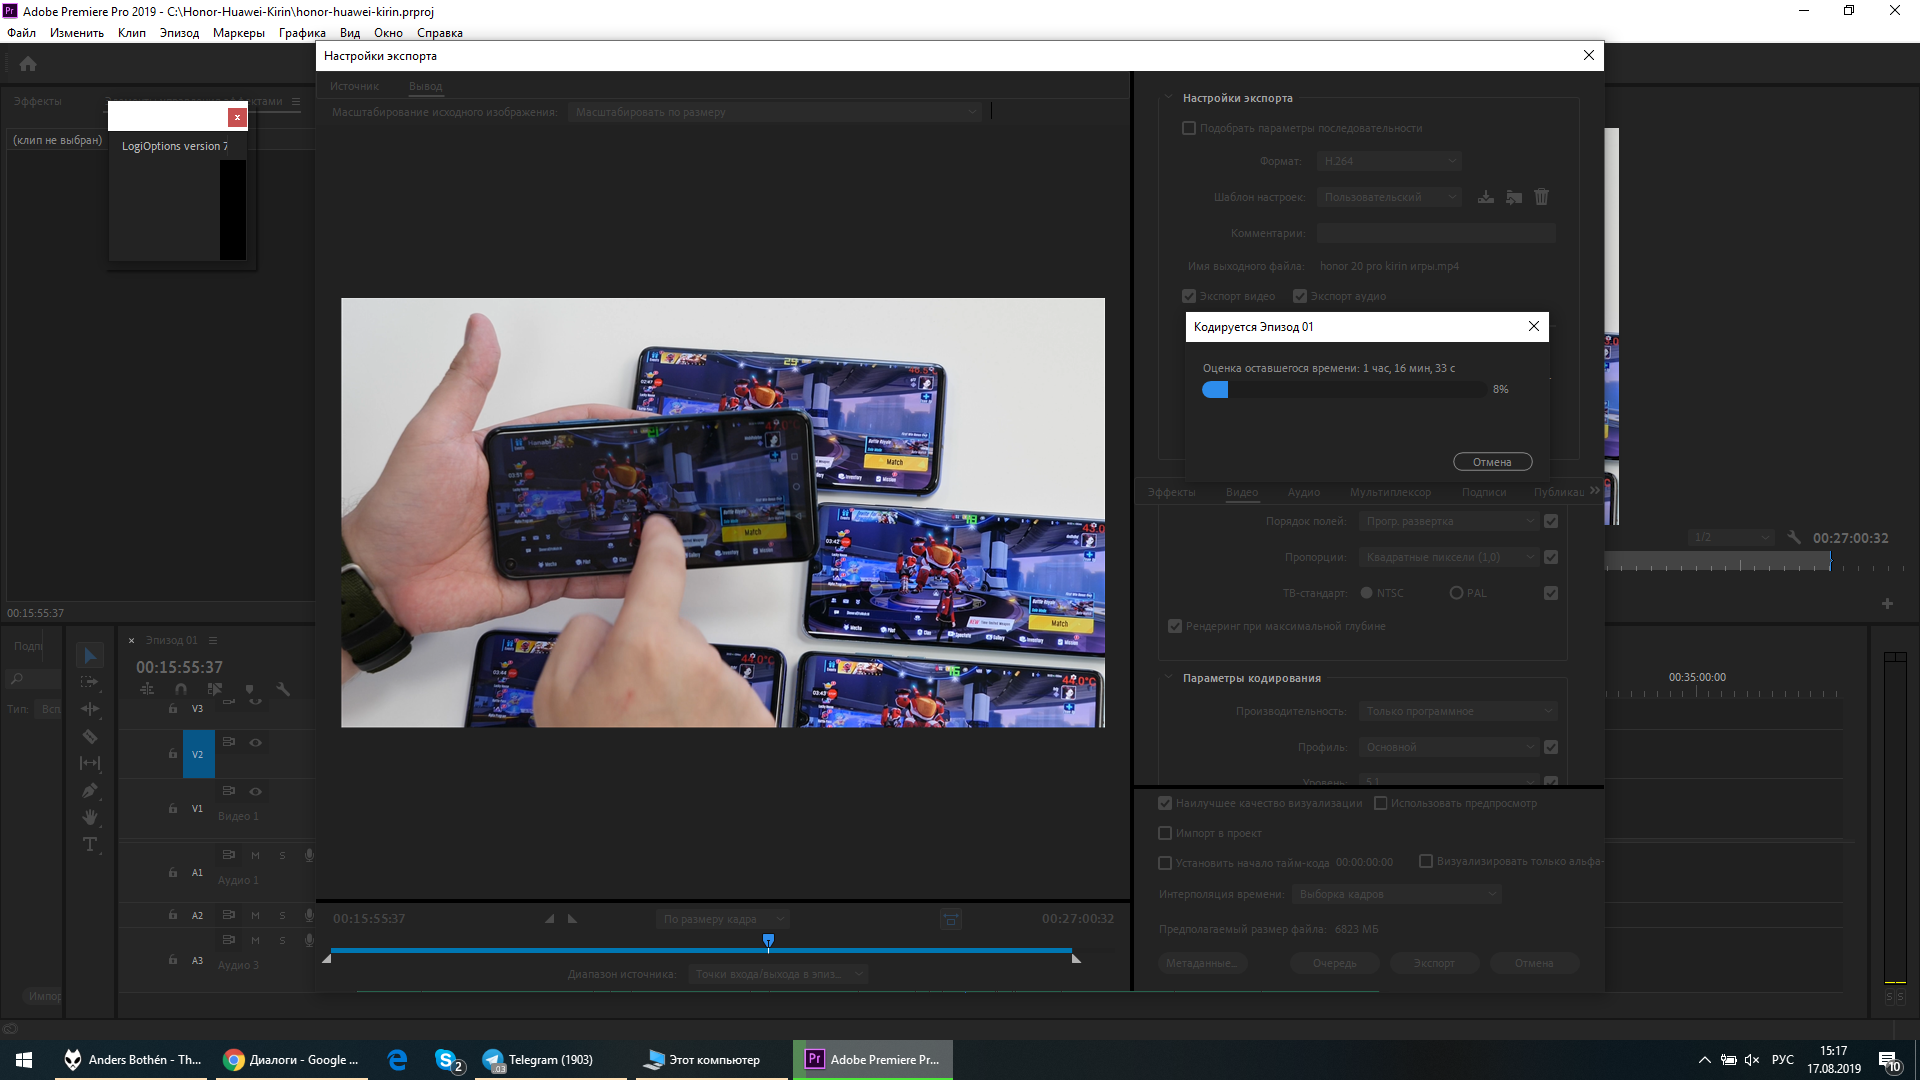Select the Razor tool

[90, 736]
